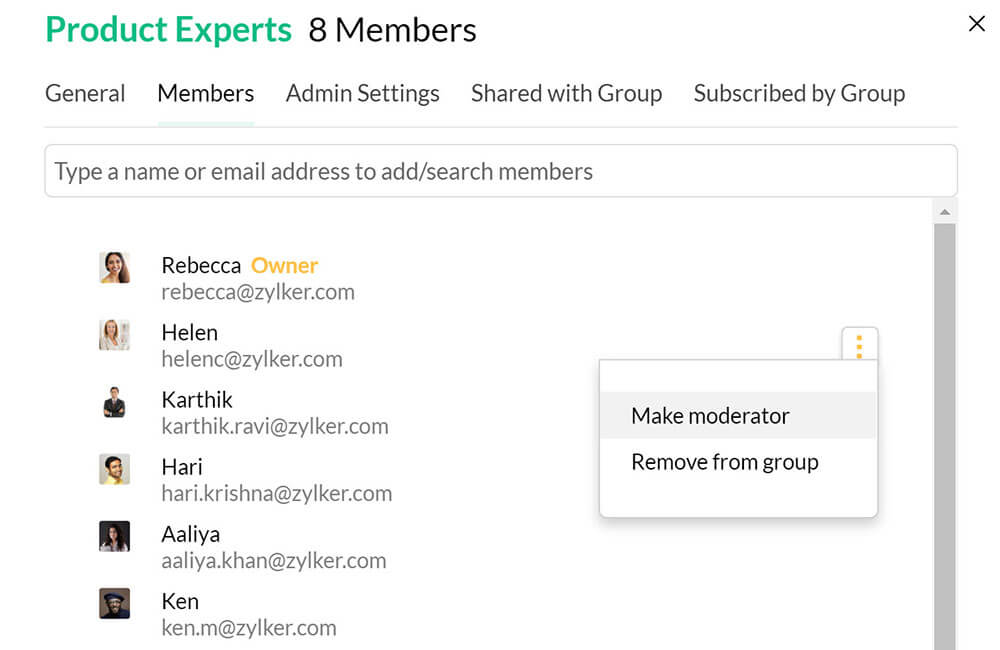Screen dimensions: 1000x650
Task: Open the Admin Settings tab
Action: coord(362,94)
